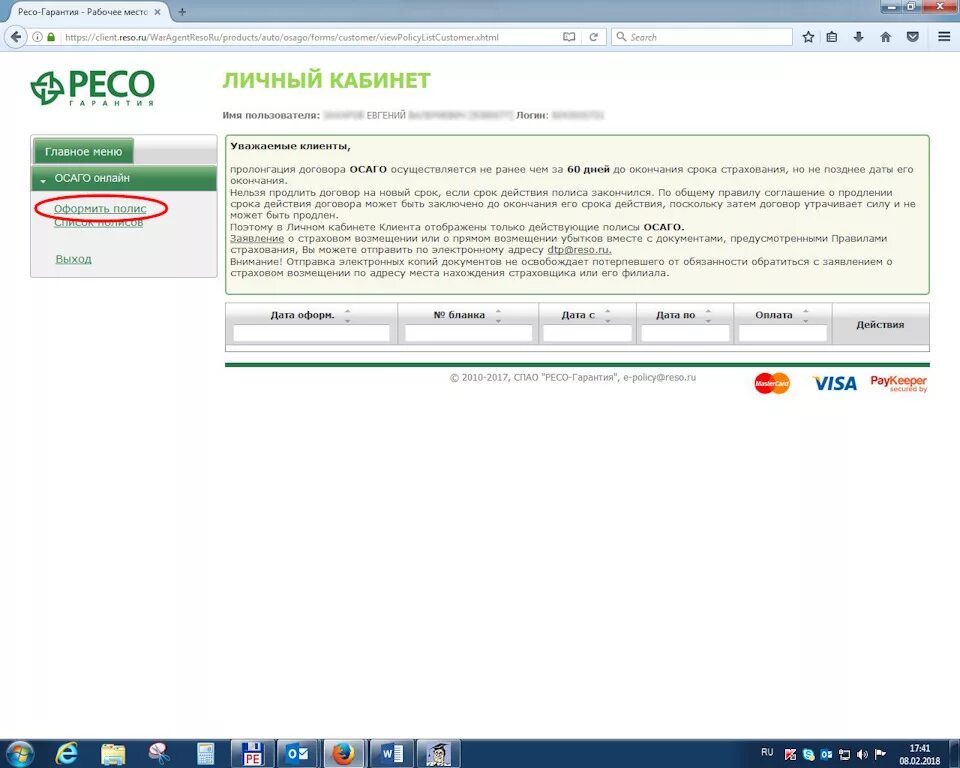The width and height of the screenshot is (960, 768).
Task: Sort by Дата с column arrows
Action: coord(607,315)
